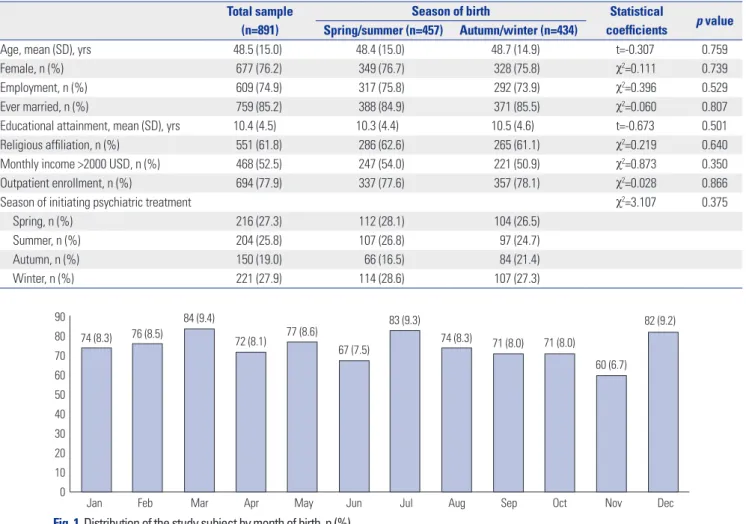This screenshot has width=746, height=524.
Task: Click the 'Ever married, n (%)' row label
Action: (44, 107)
